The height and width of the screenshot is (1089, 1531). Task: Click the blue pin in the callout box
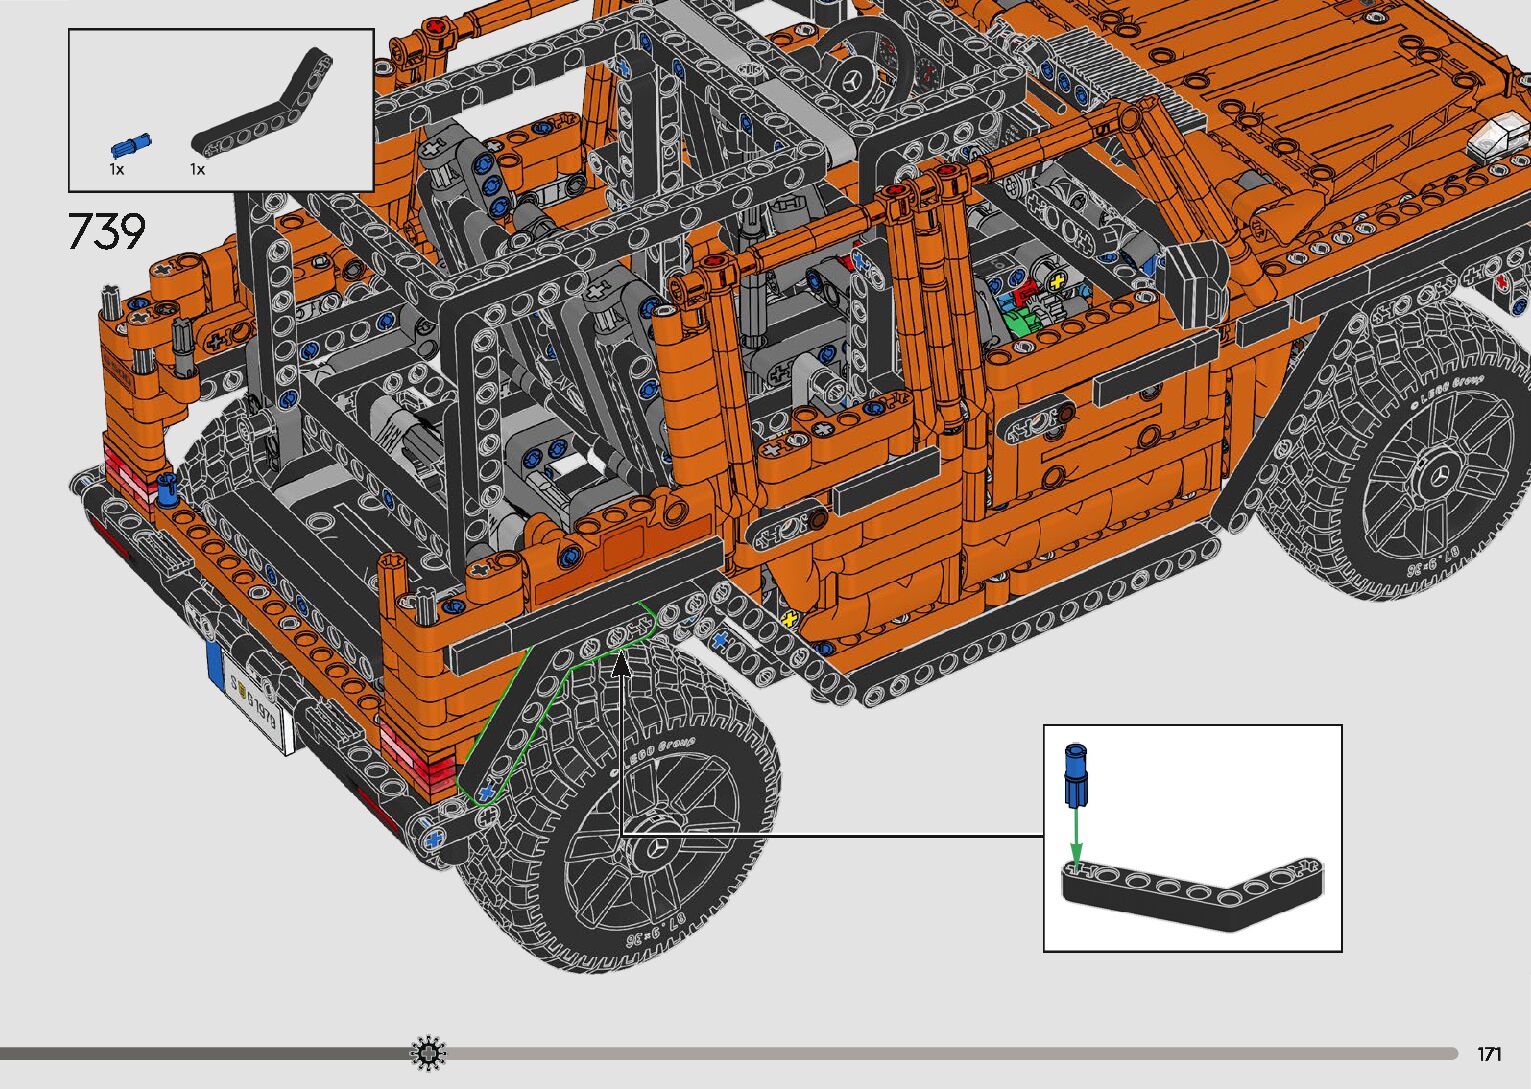click(1076, 774)
